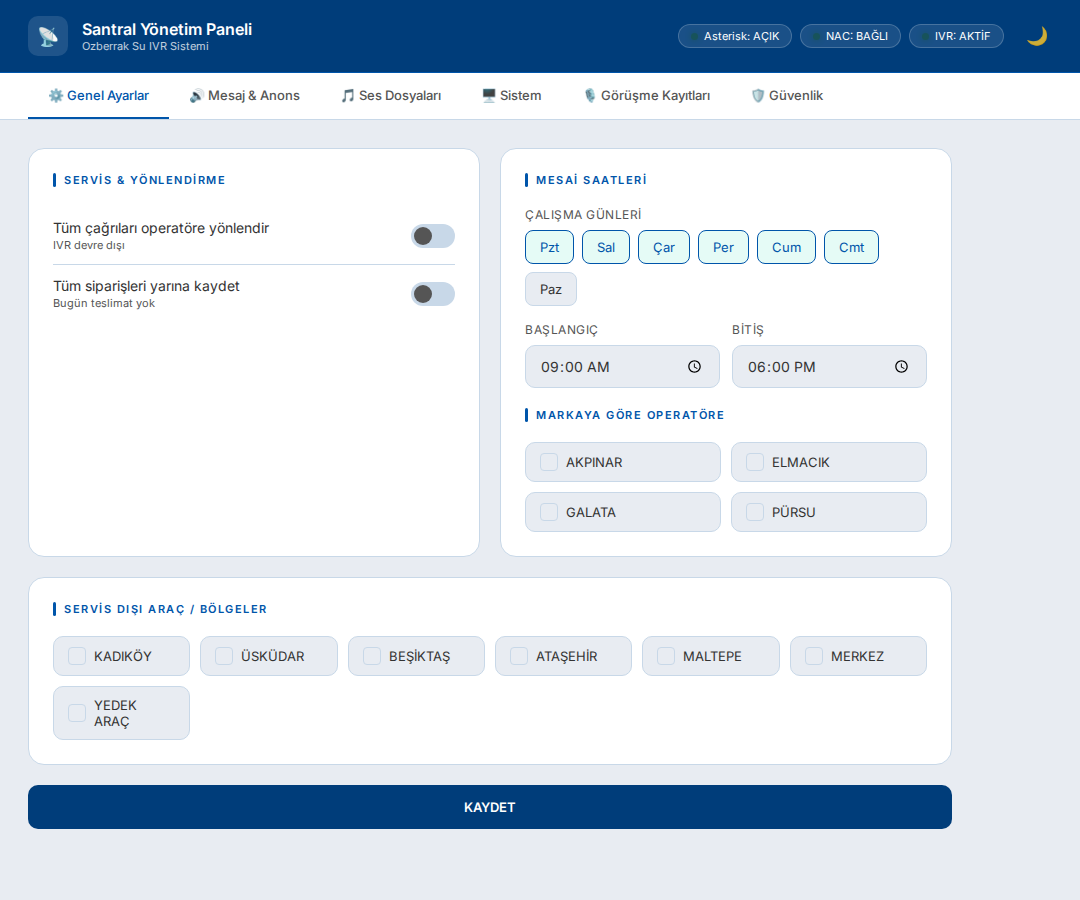Switch to the Güvenlik tab
This screenshot has height=900, width=1080.
(787, 96)
